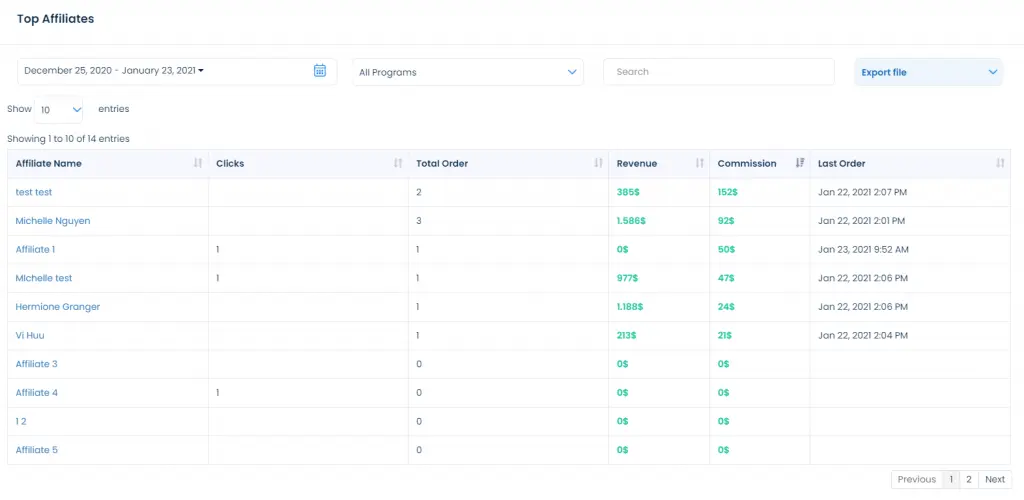
Task: Sort table by Clicks column arrows
Action: click(398, 163)
